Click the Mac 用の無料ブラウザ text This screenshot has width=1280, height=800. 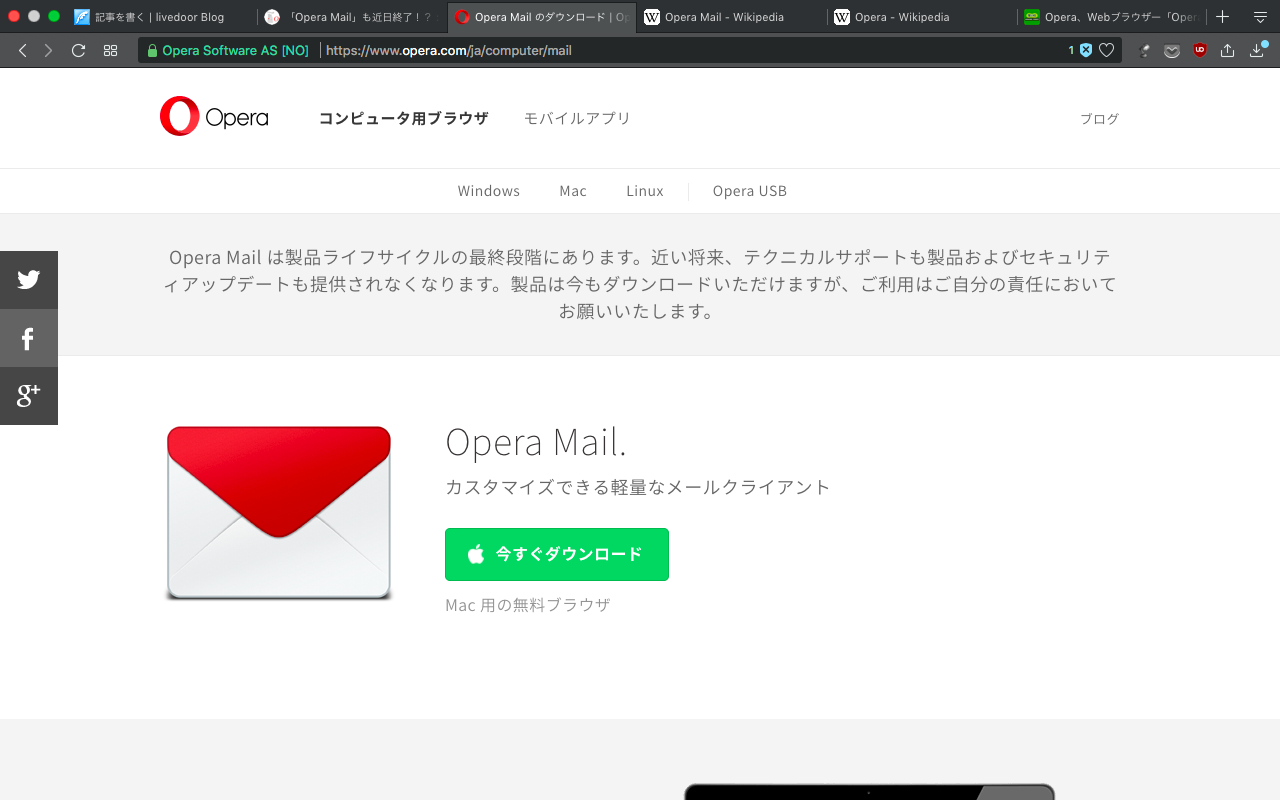point(528,605)
